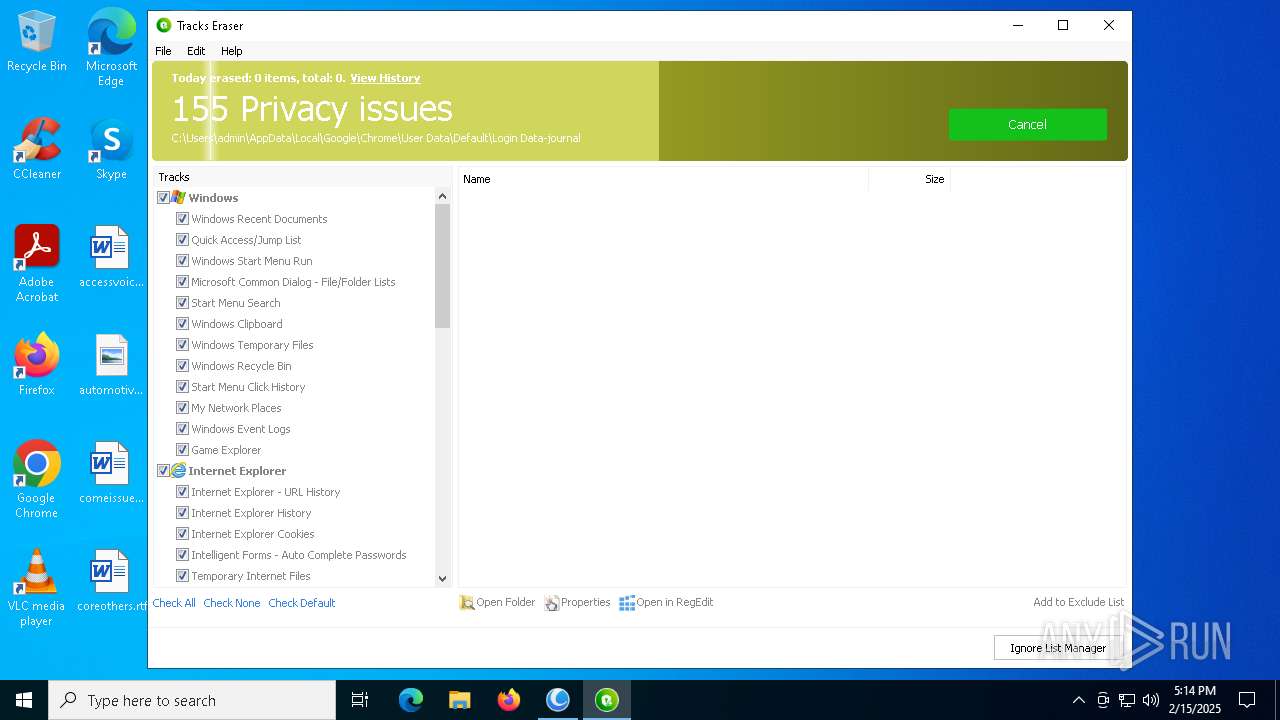Image resolution: width=1280 pixels, height=720 pixels.
Task: Uncheck Windows Recycle Bin checkbox
Action: pyautogui.click(x=182, y=366)
